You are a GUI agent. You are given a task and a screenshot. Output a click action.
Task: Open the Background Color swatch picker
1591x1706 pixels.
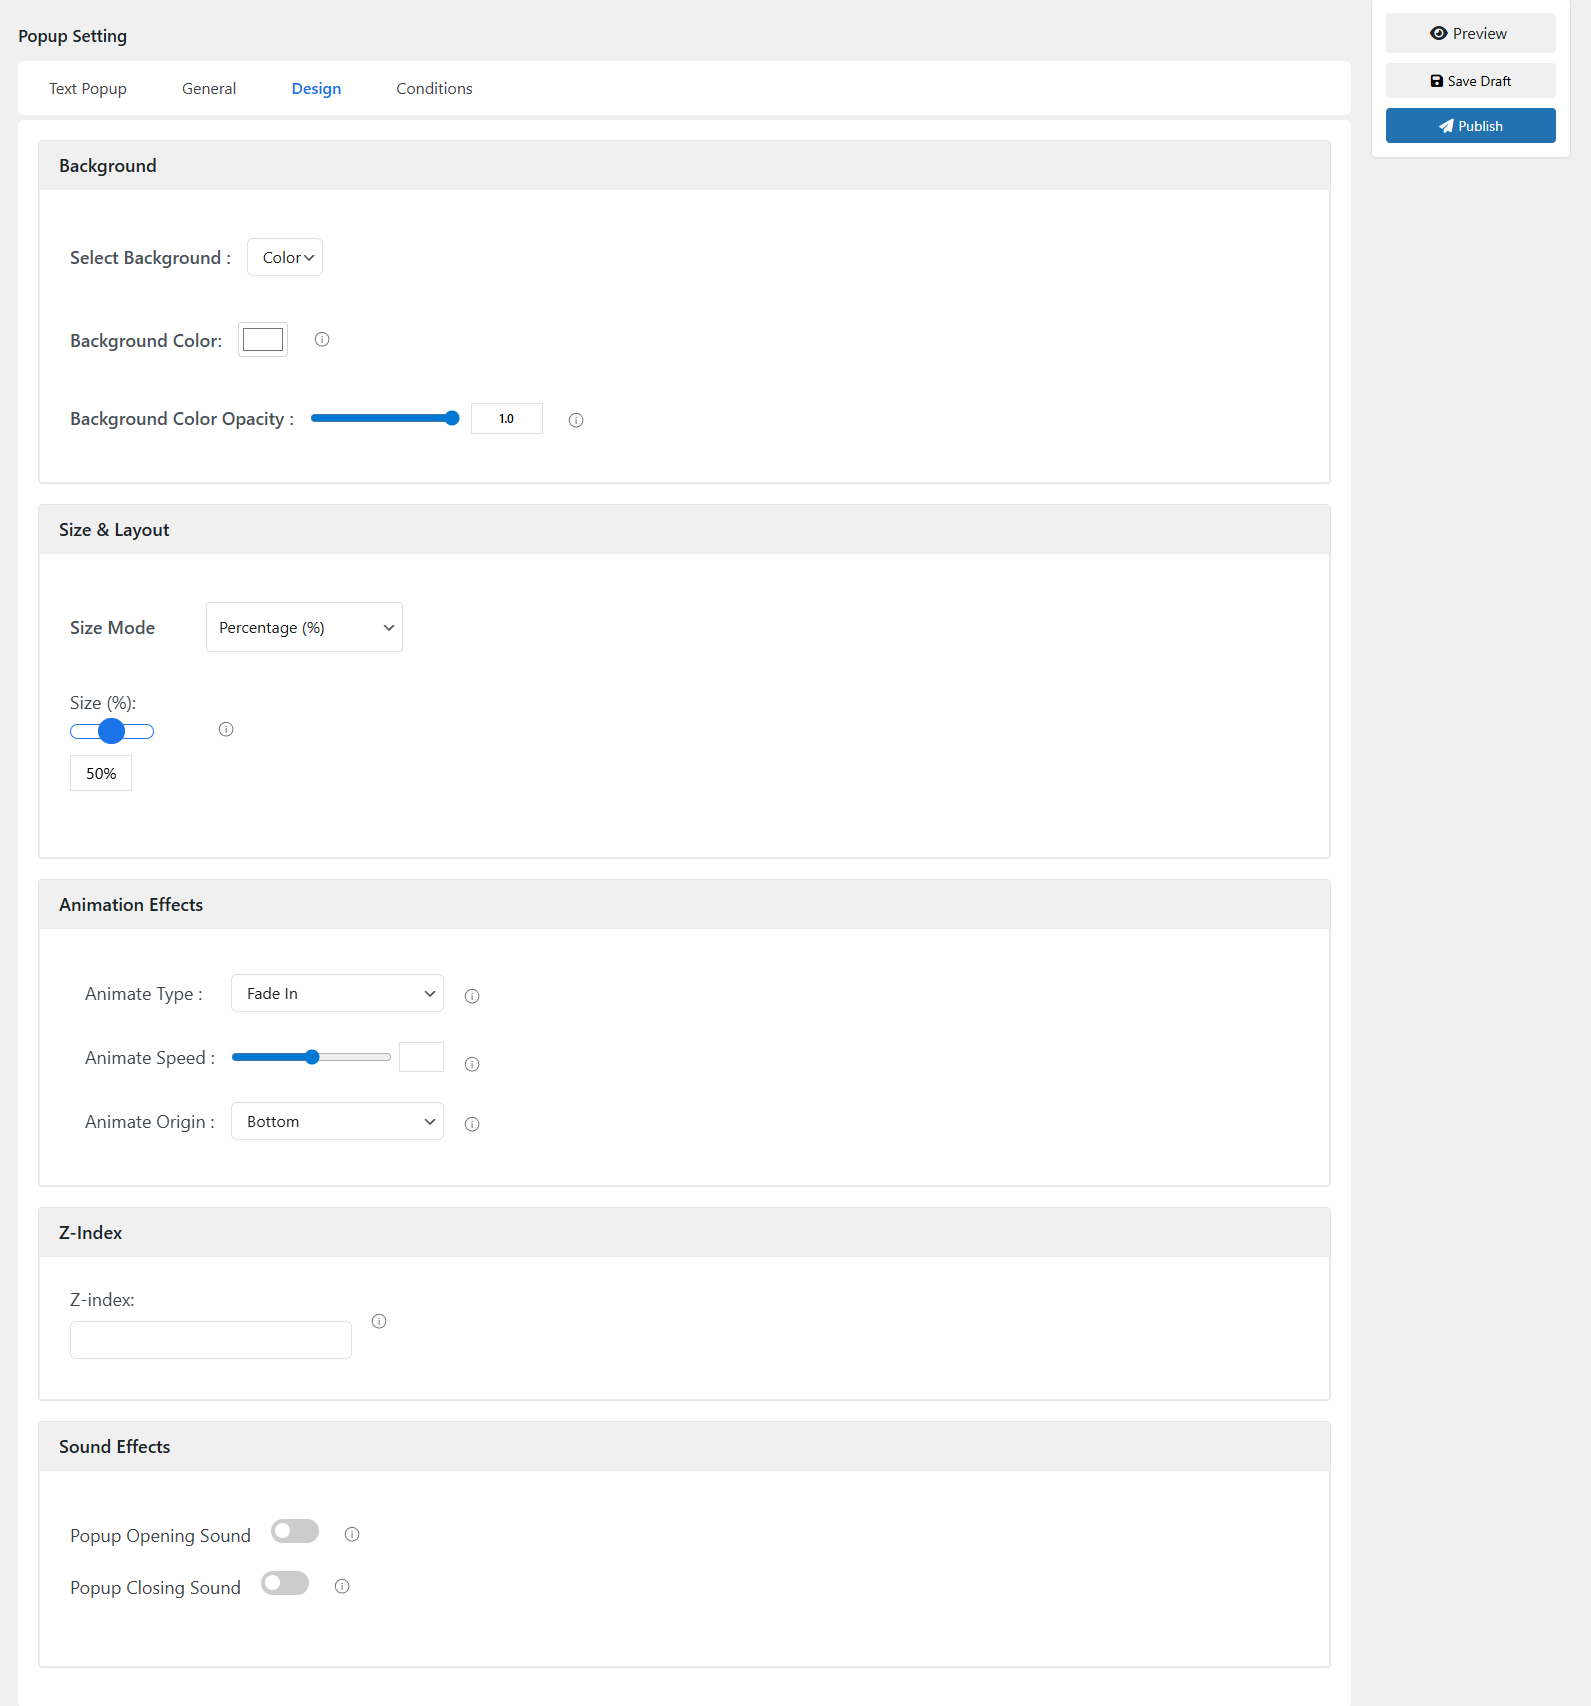pos(263,339)
